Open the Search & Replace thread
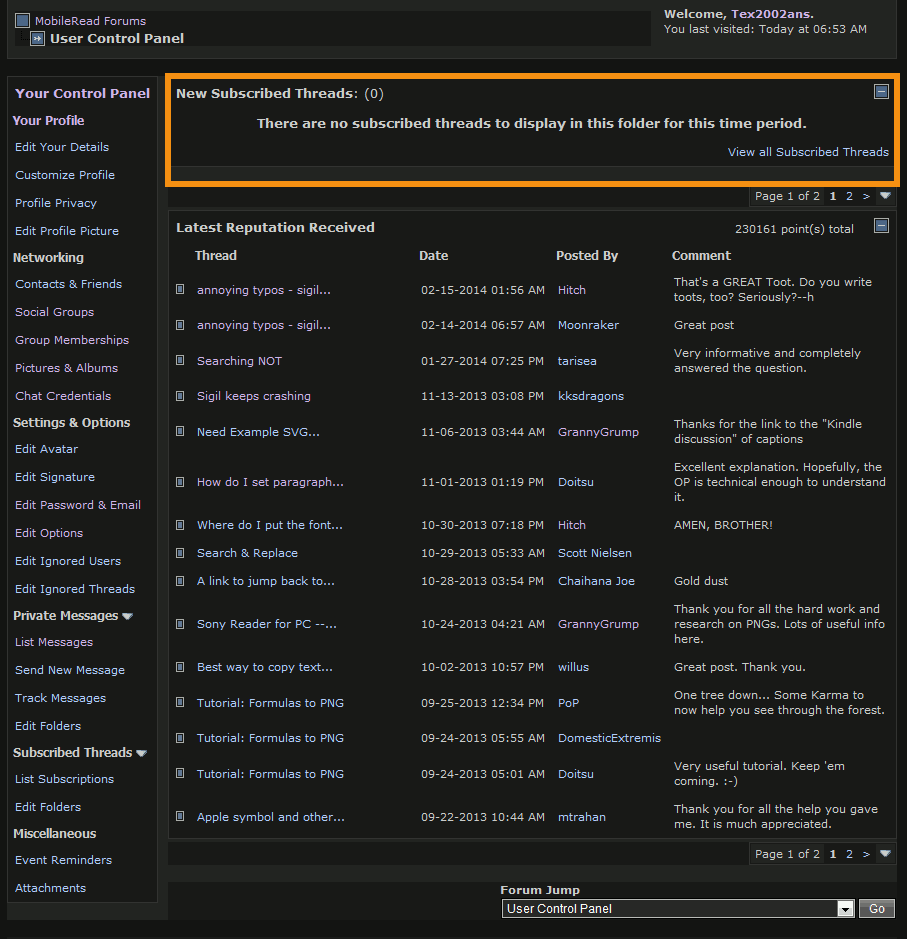The width and height of the screenshot is (907, 939). (x=247, y=553)
